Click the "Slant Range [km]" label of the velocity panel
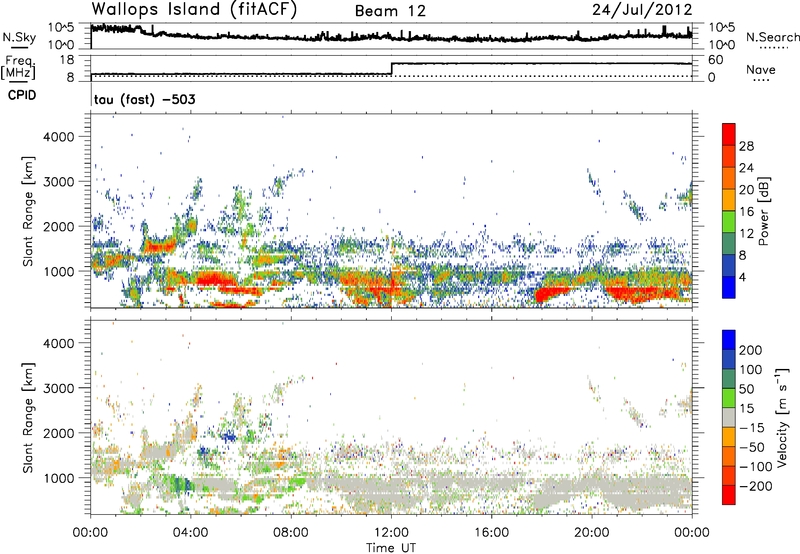The height and width of the screenshot is (554, 800). [28, 417]
